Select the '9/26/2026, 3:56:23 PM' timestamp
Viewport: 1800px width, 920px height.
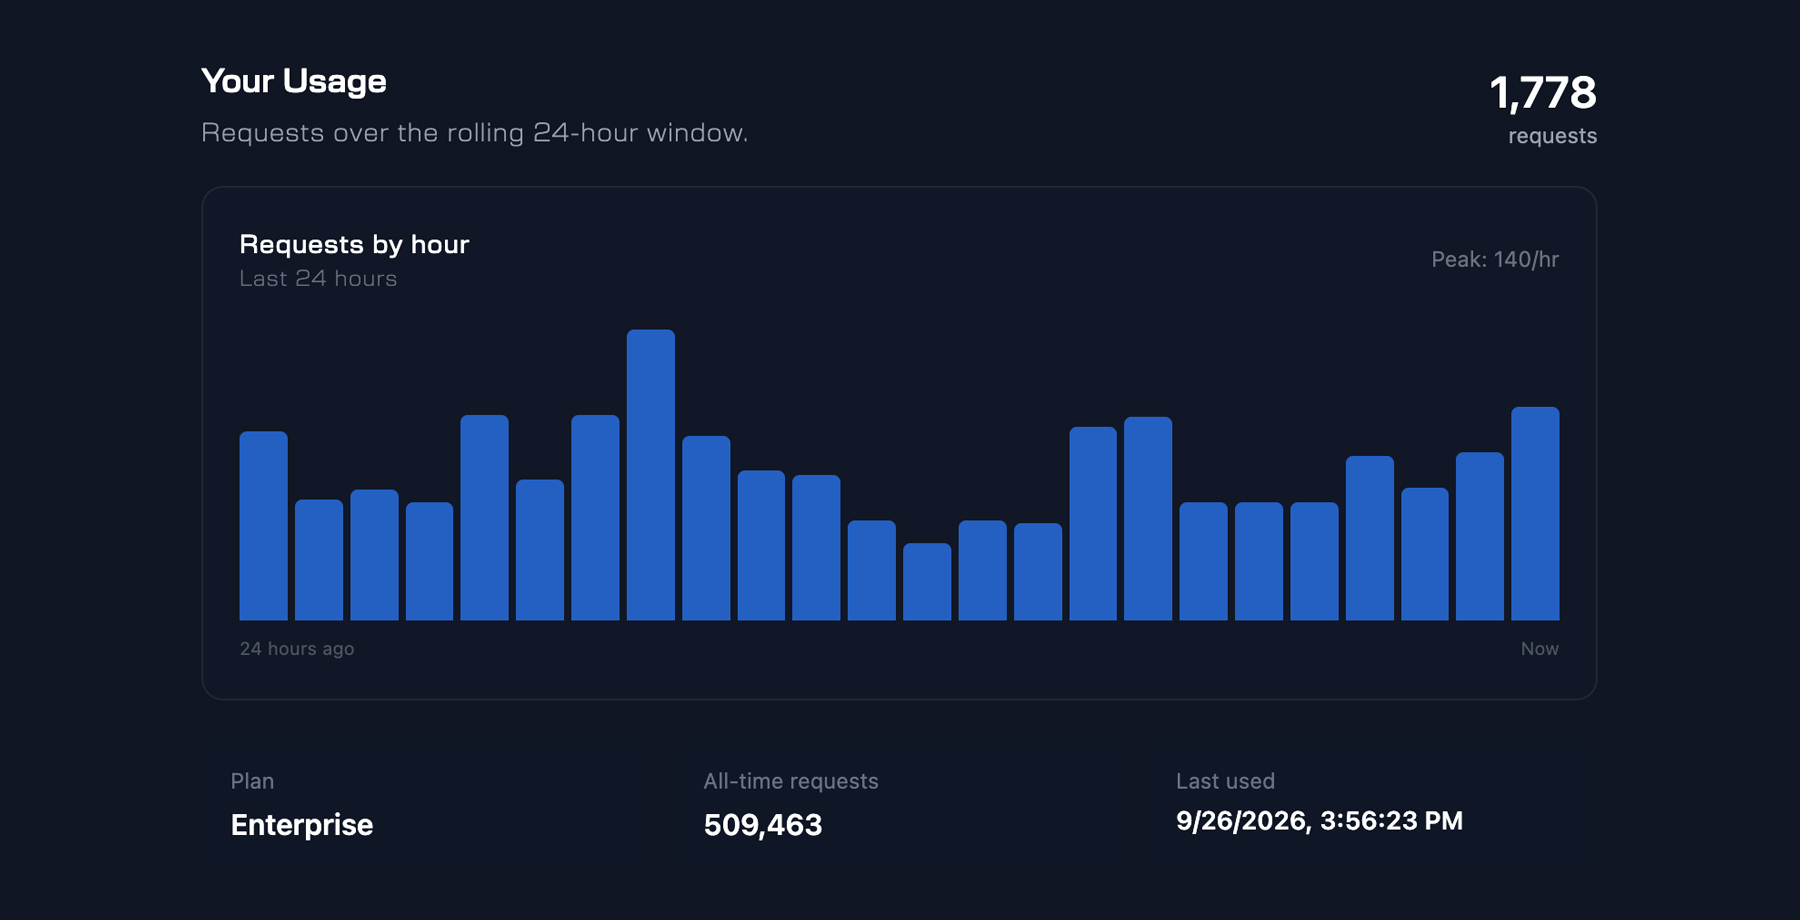(x=1319, y=821)
